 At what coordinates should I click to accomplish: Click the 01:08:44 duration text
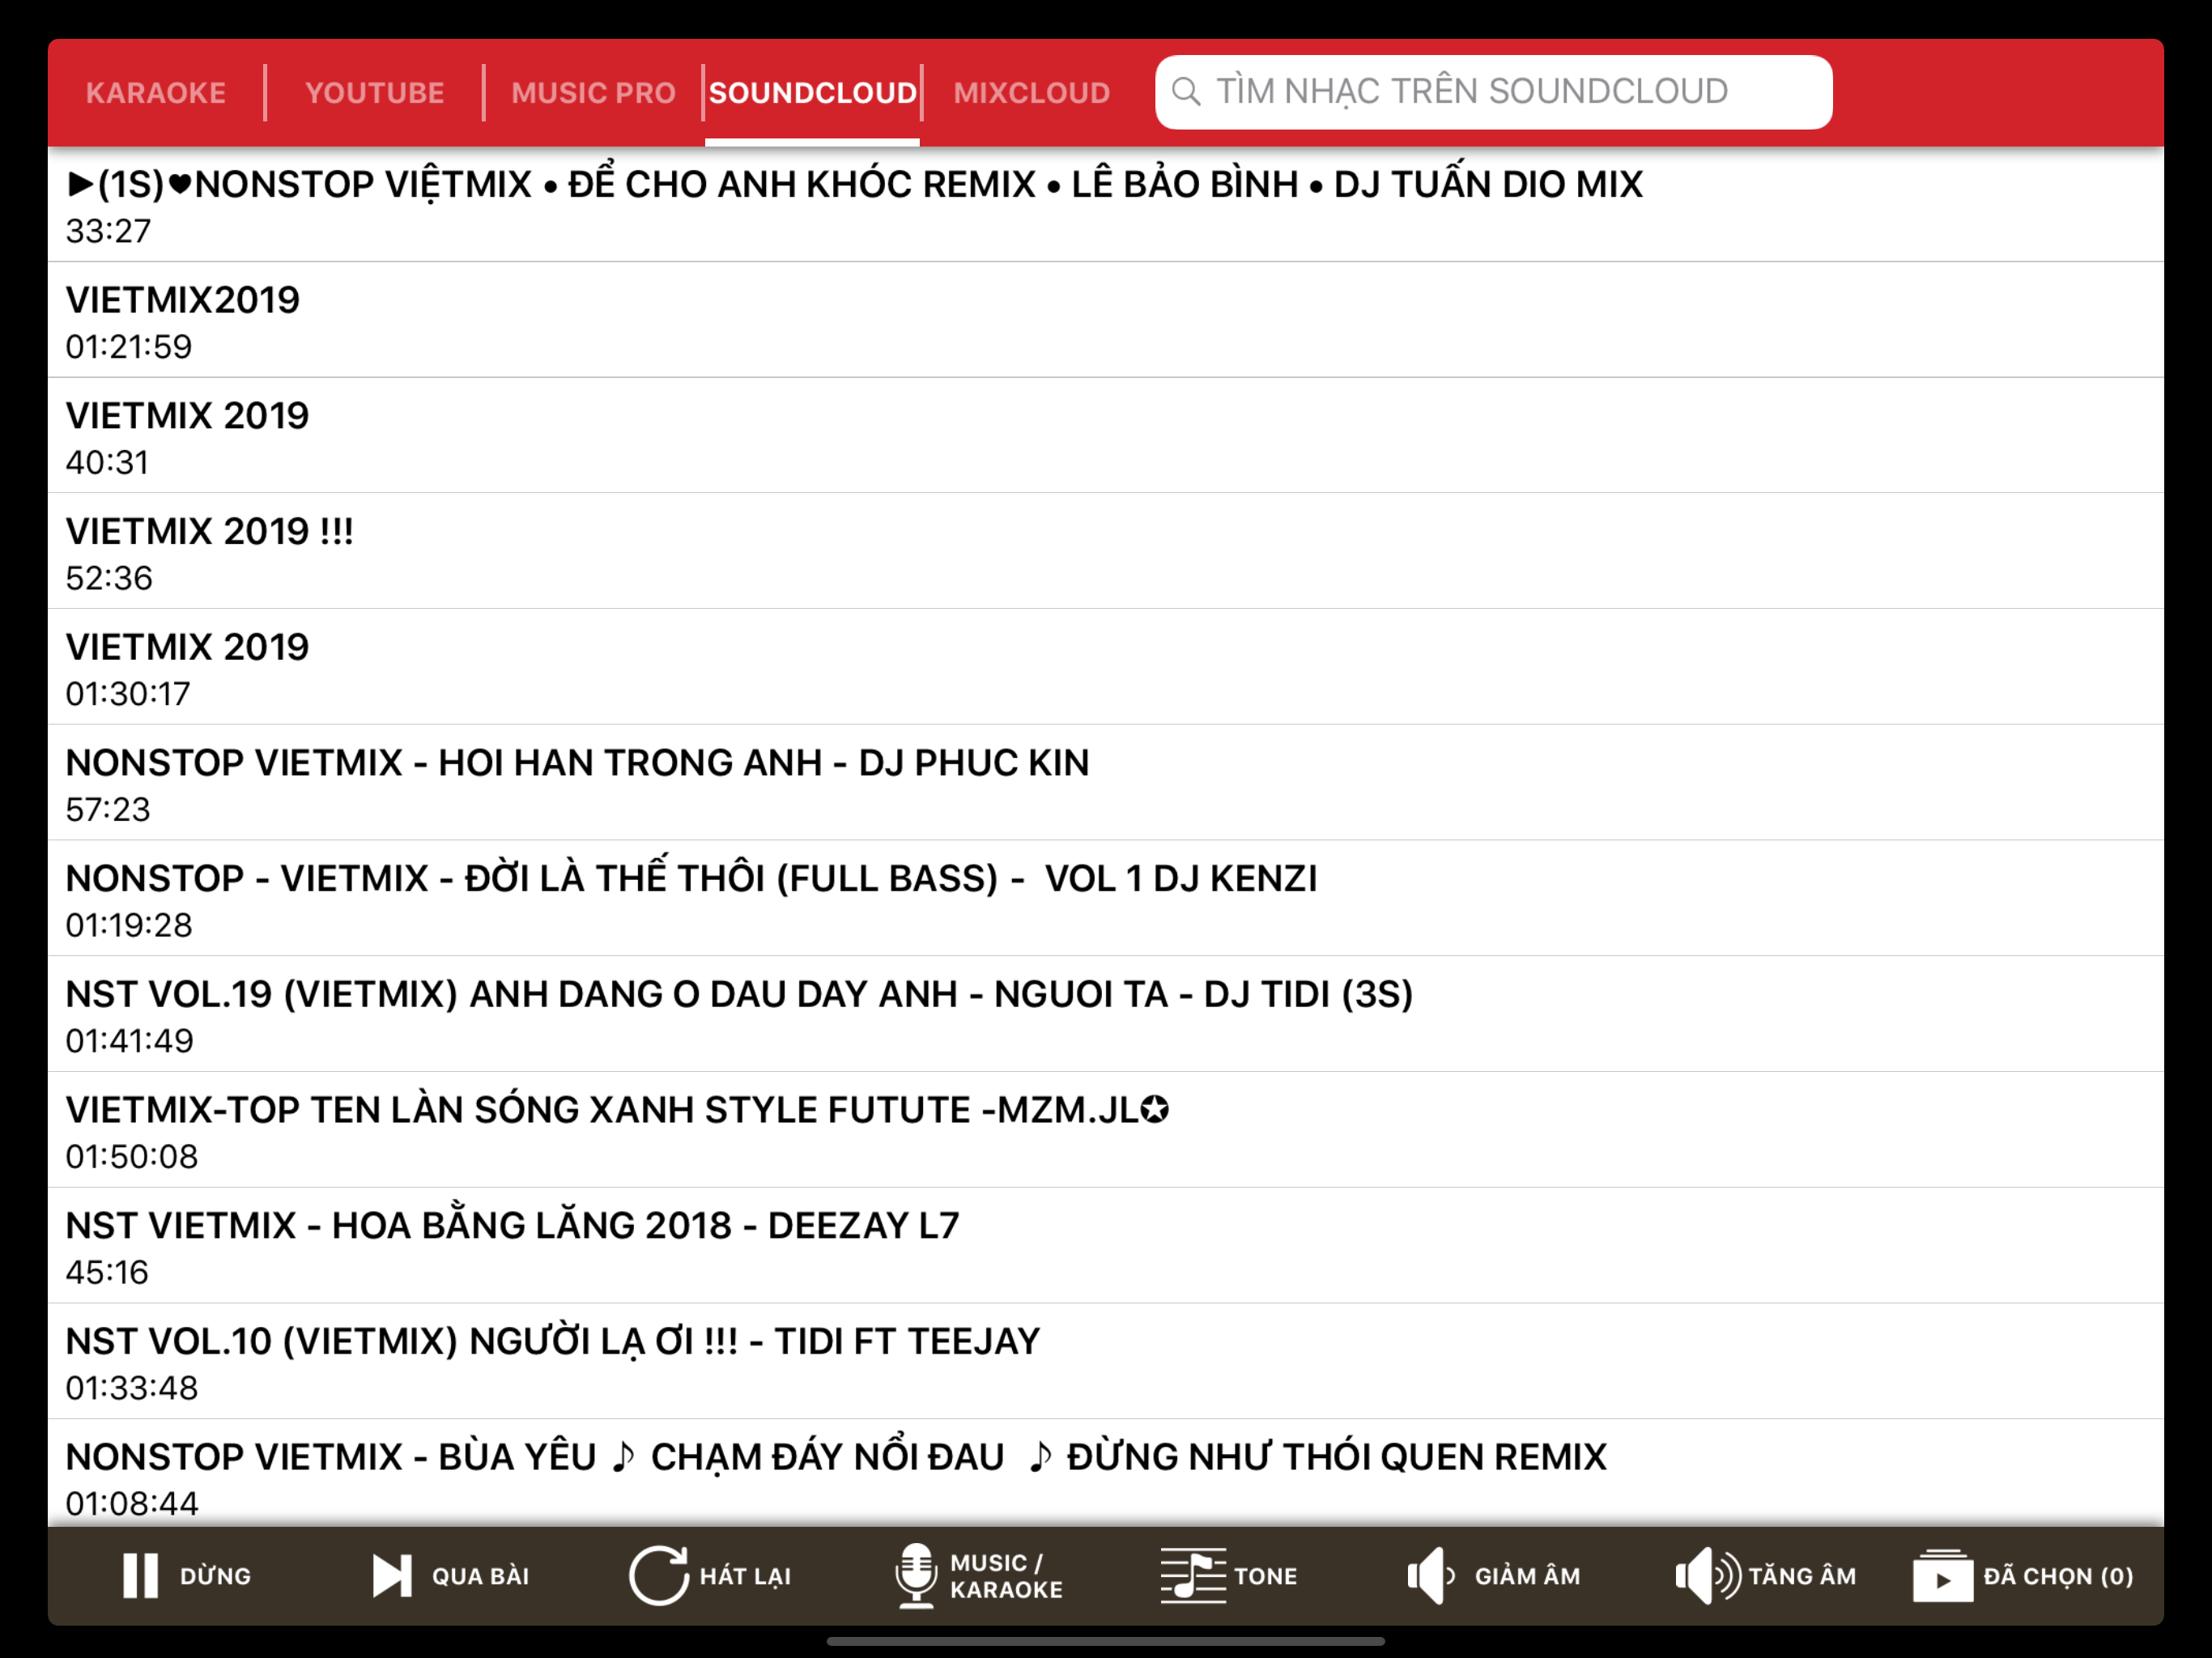[132, 1503]
